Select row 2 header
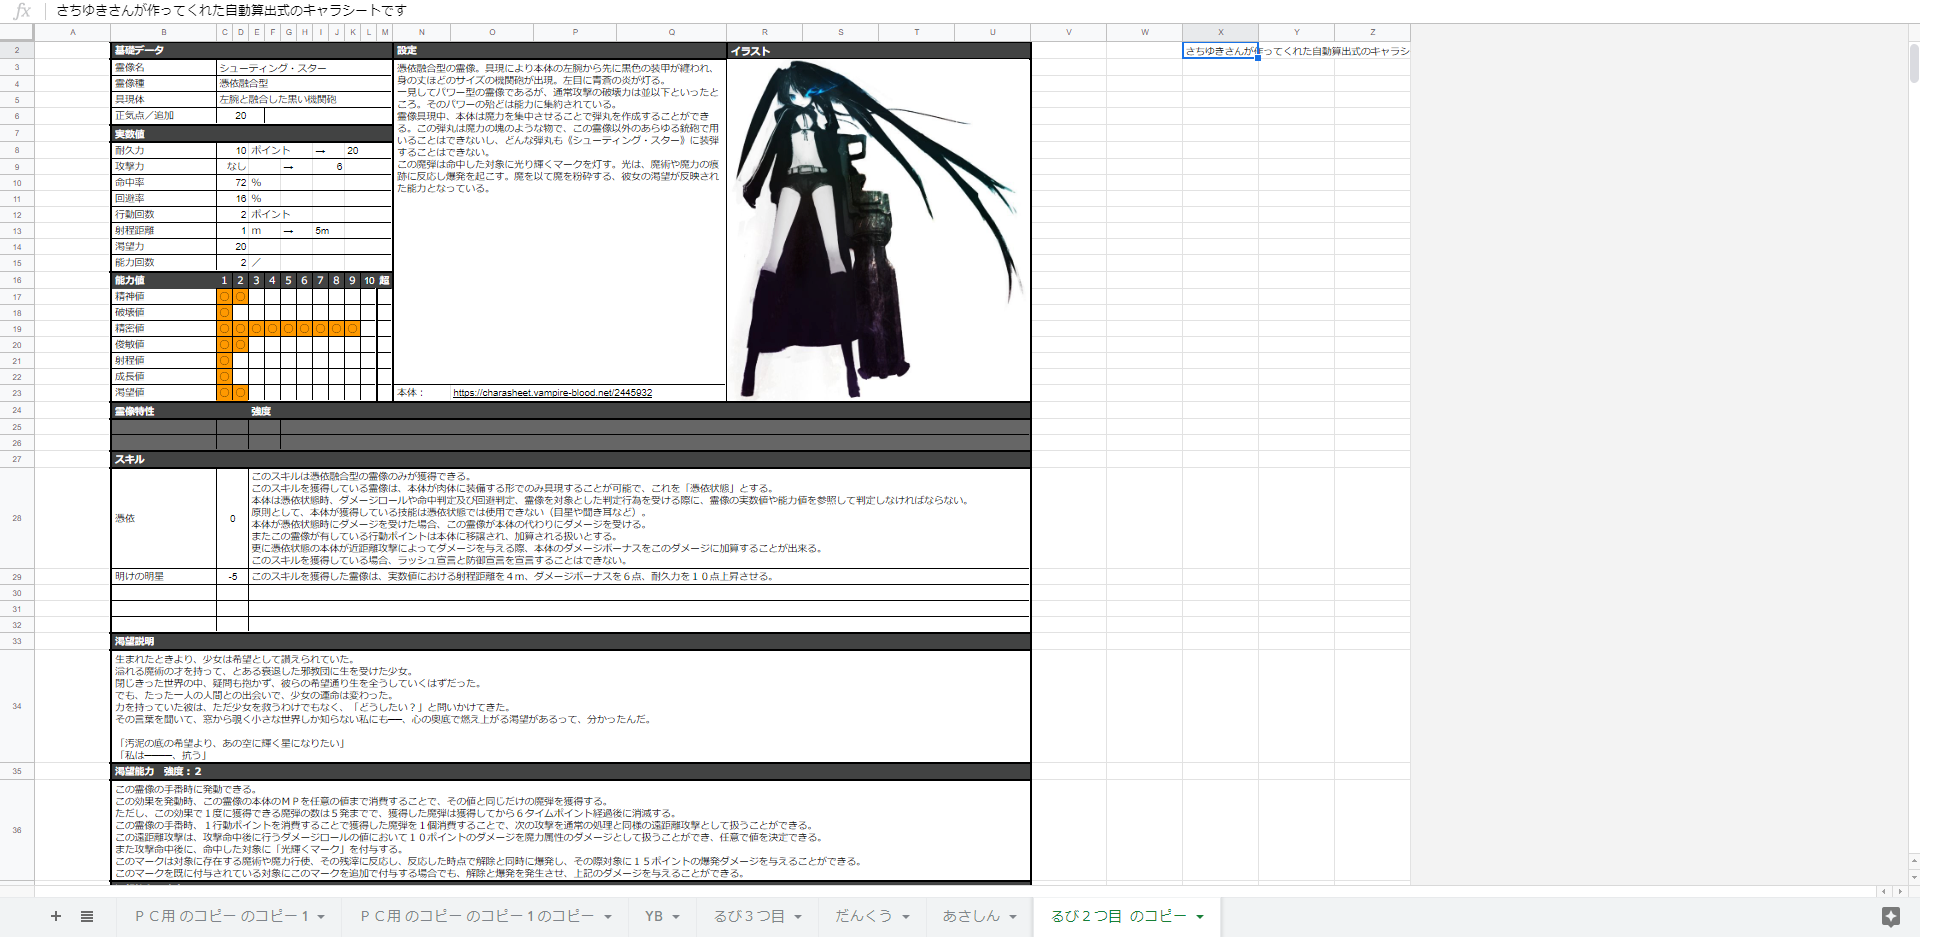Viewport: 1941px width, 940px height. point(17,50)
